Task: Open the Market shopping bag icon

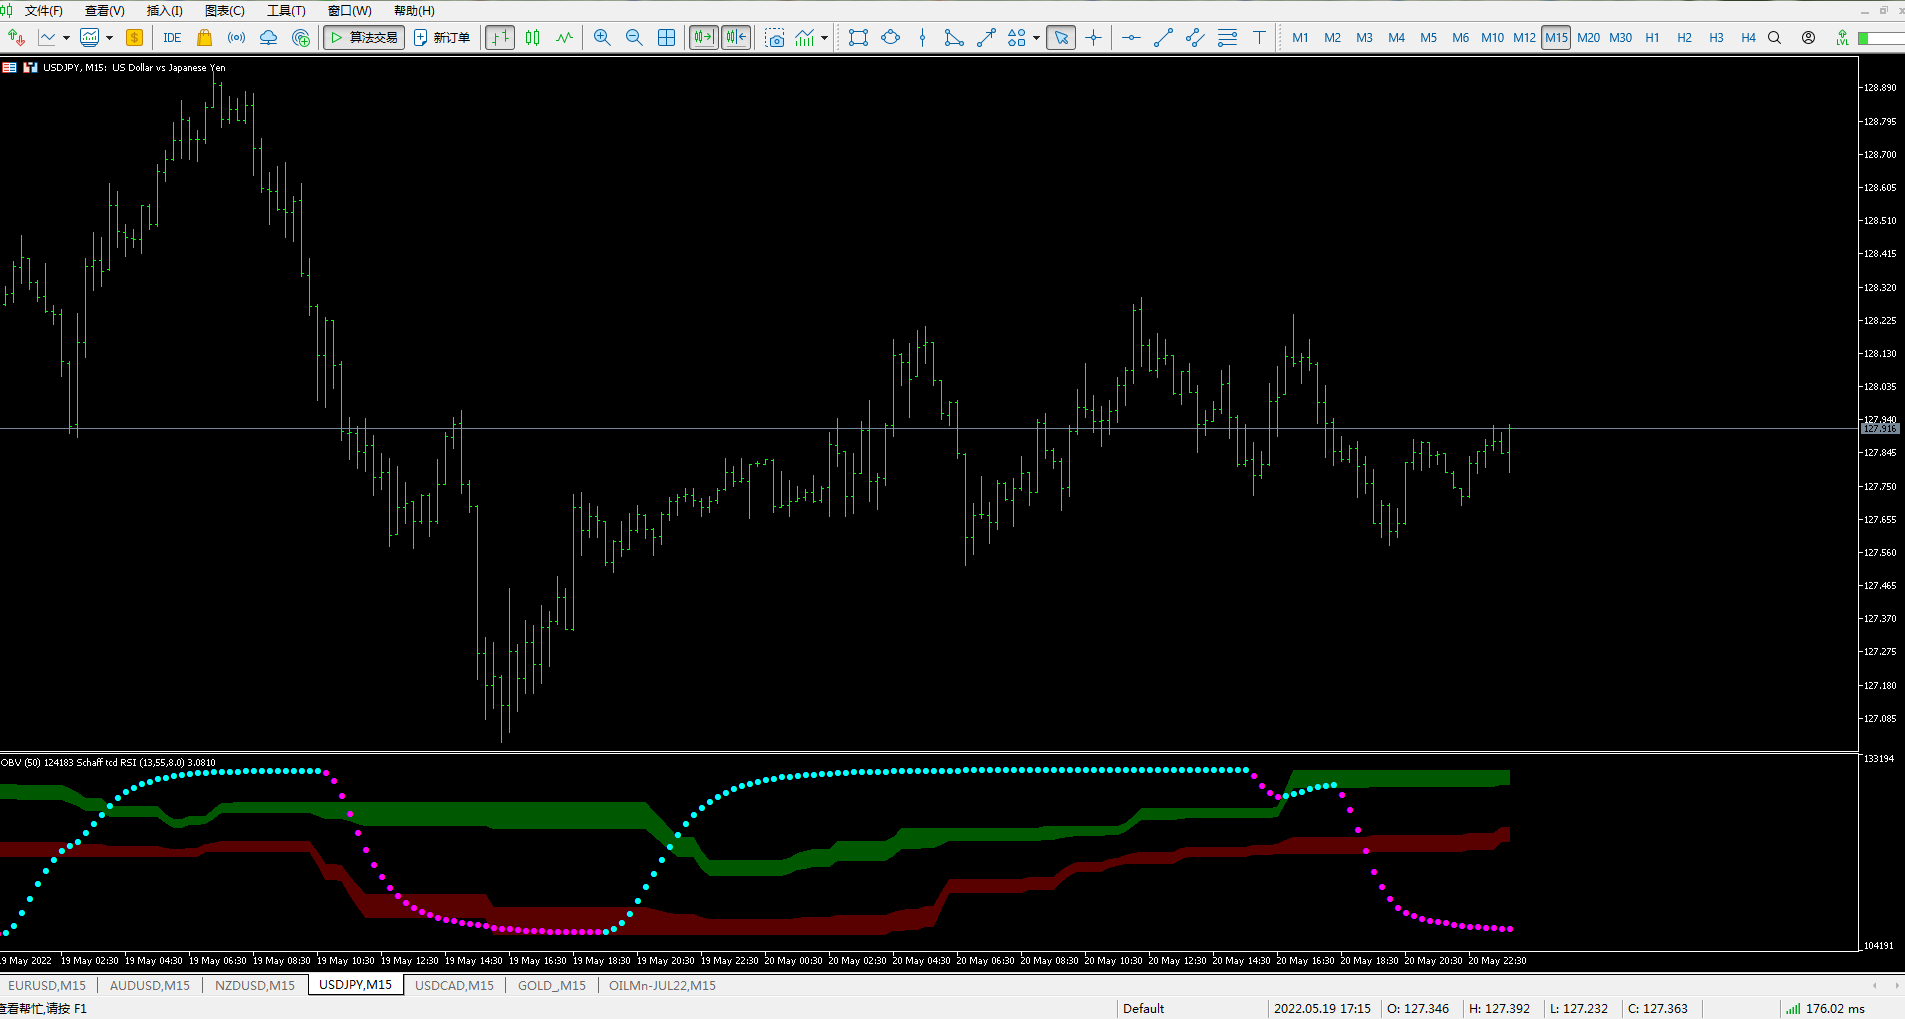Action: [x=204, y=38]
